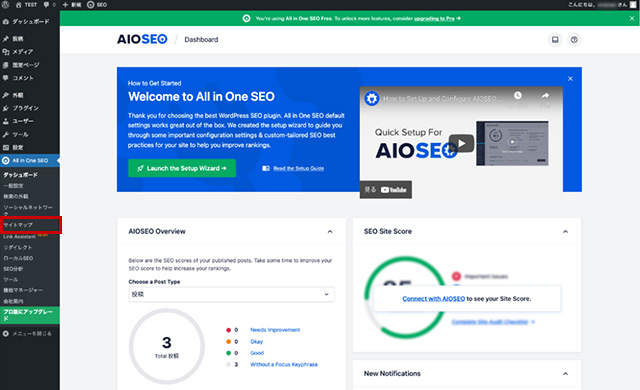Collapse sidebar with メニューを閉じる
This screenshot has width=640, height=390.
click(27, 334)
